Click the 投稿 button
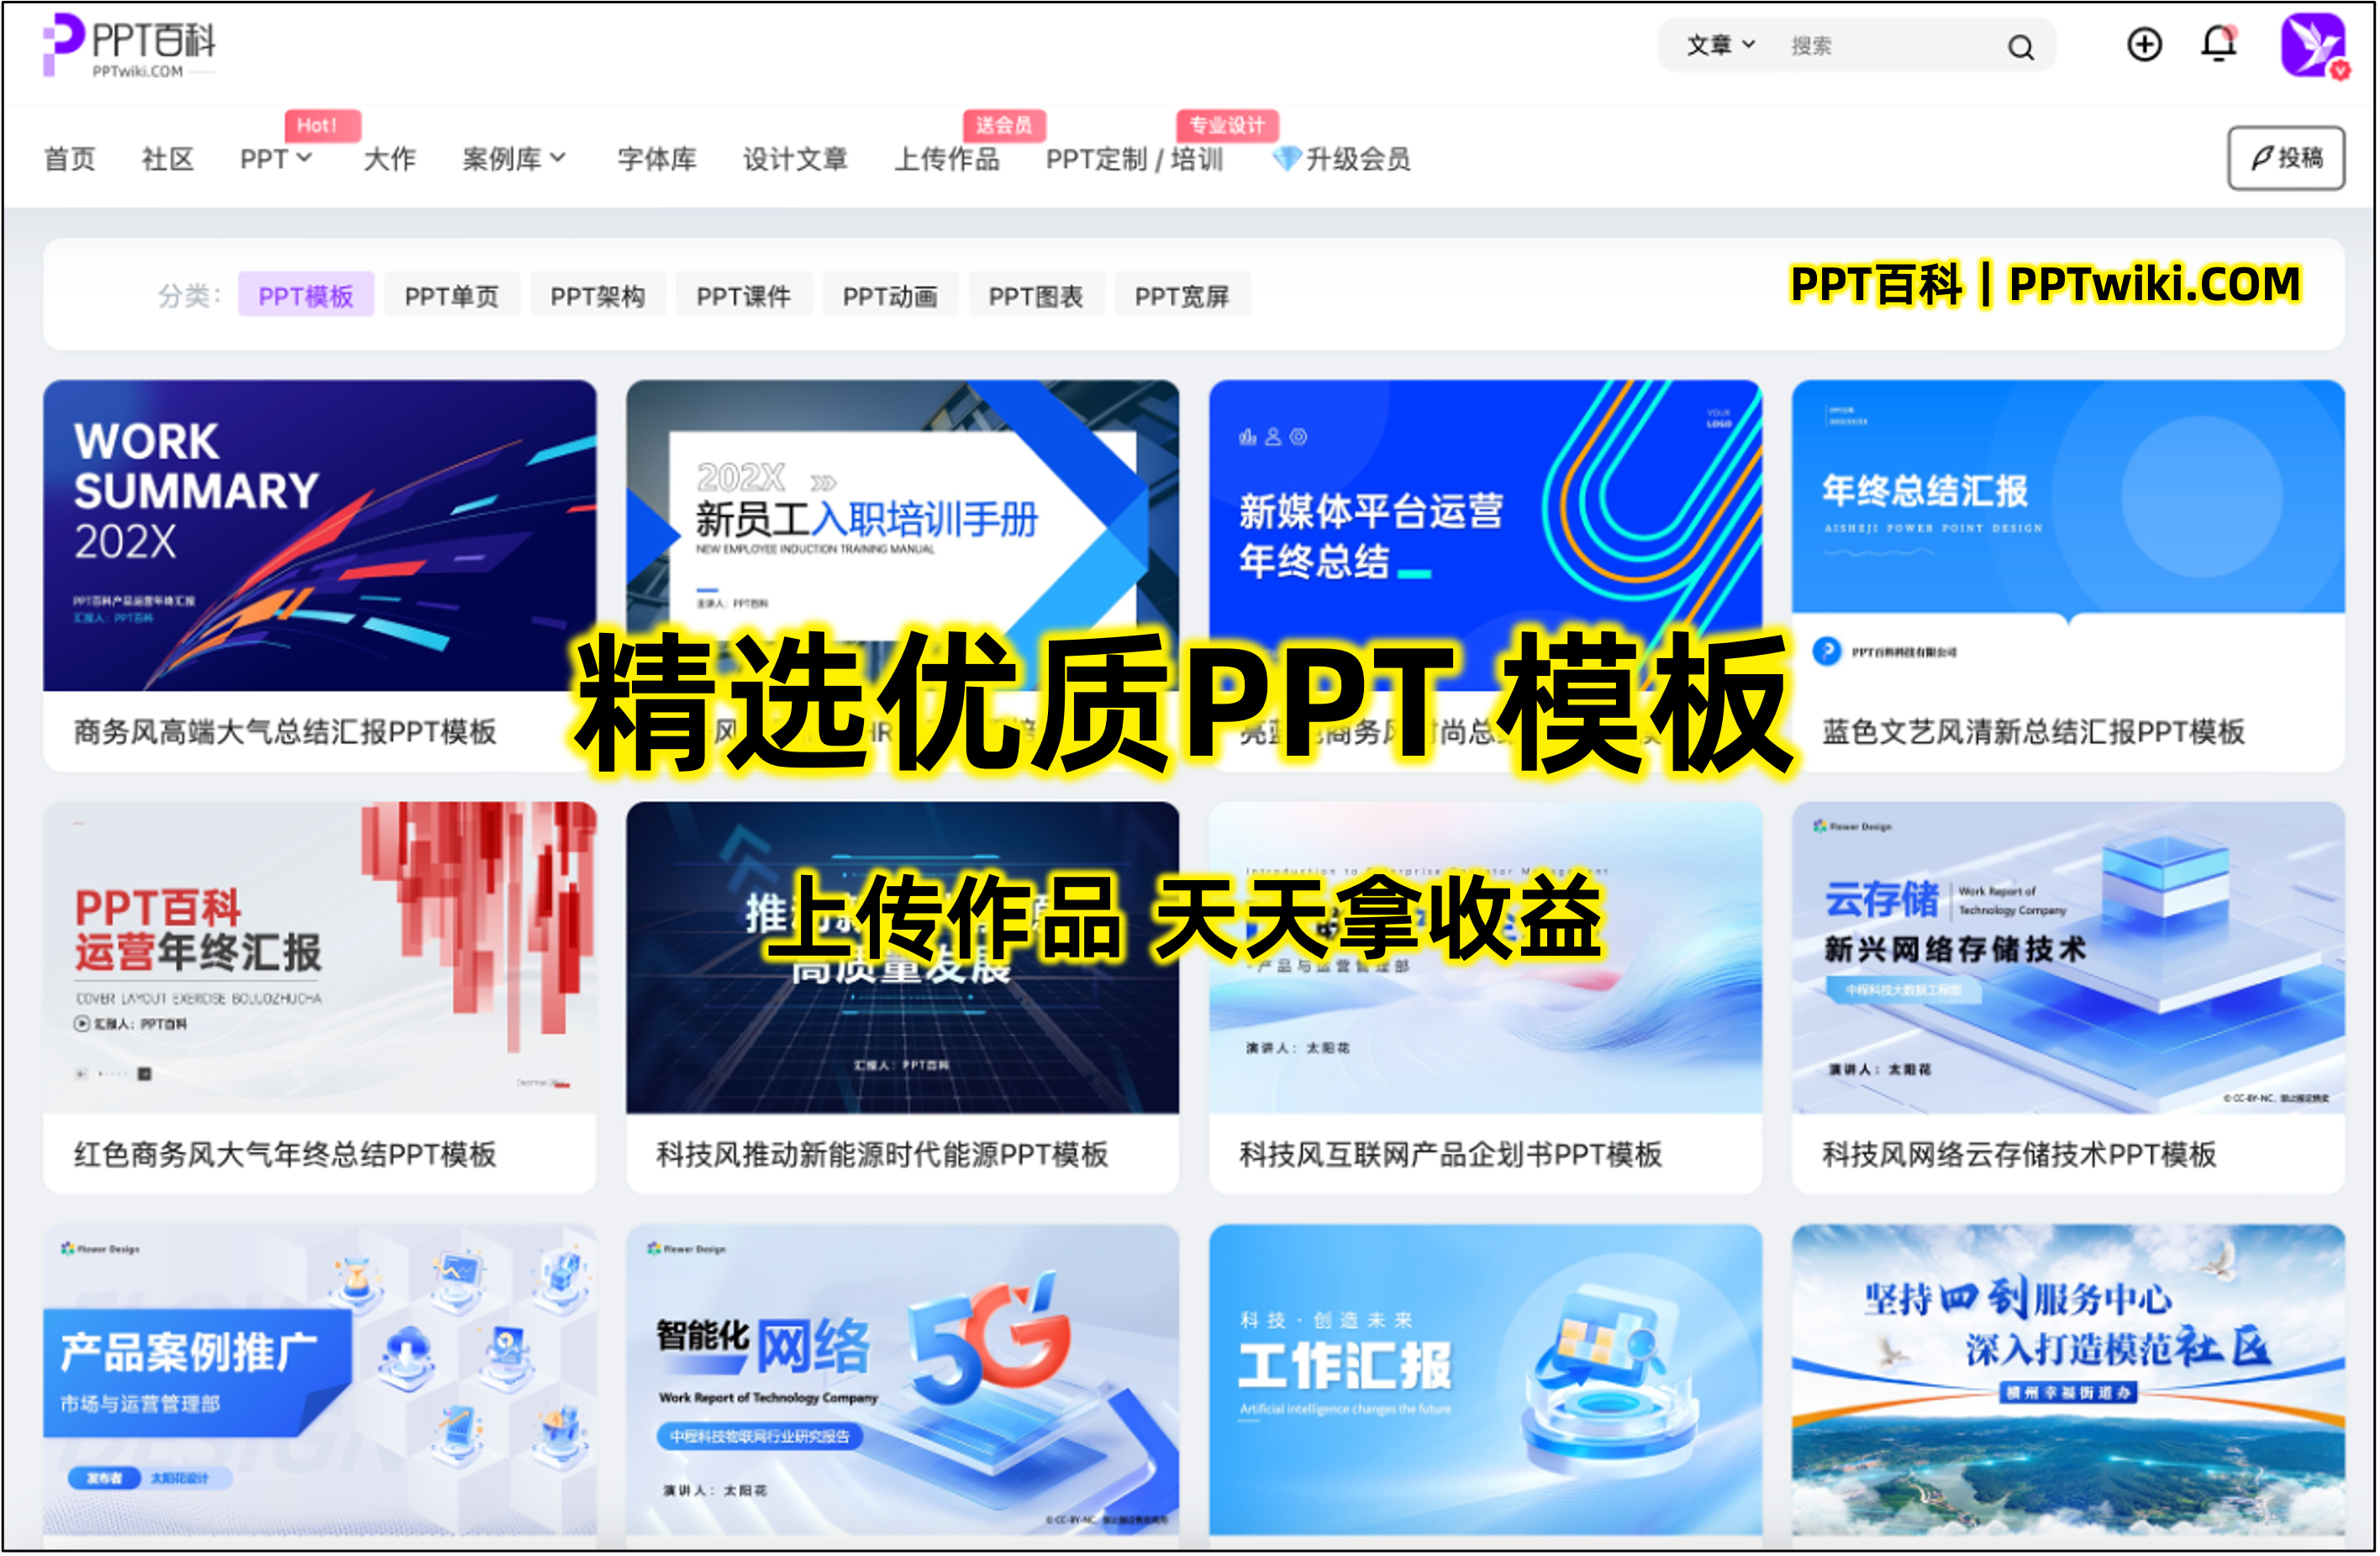Viewport: 2380px width, 1556px height. [x=2287, y=157]
